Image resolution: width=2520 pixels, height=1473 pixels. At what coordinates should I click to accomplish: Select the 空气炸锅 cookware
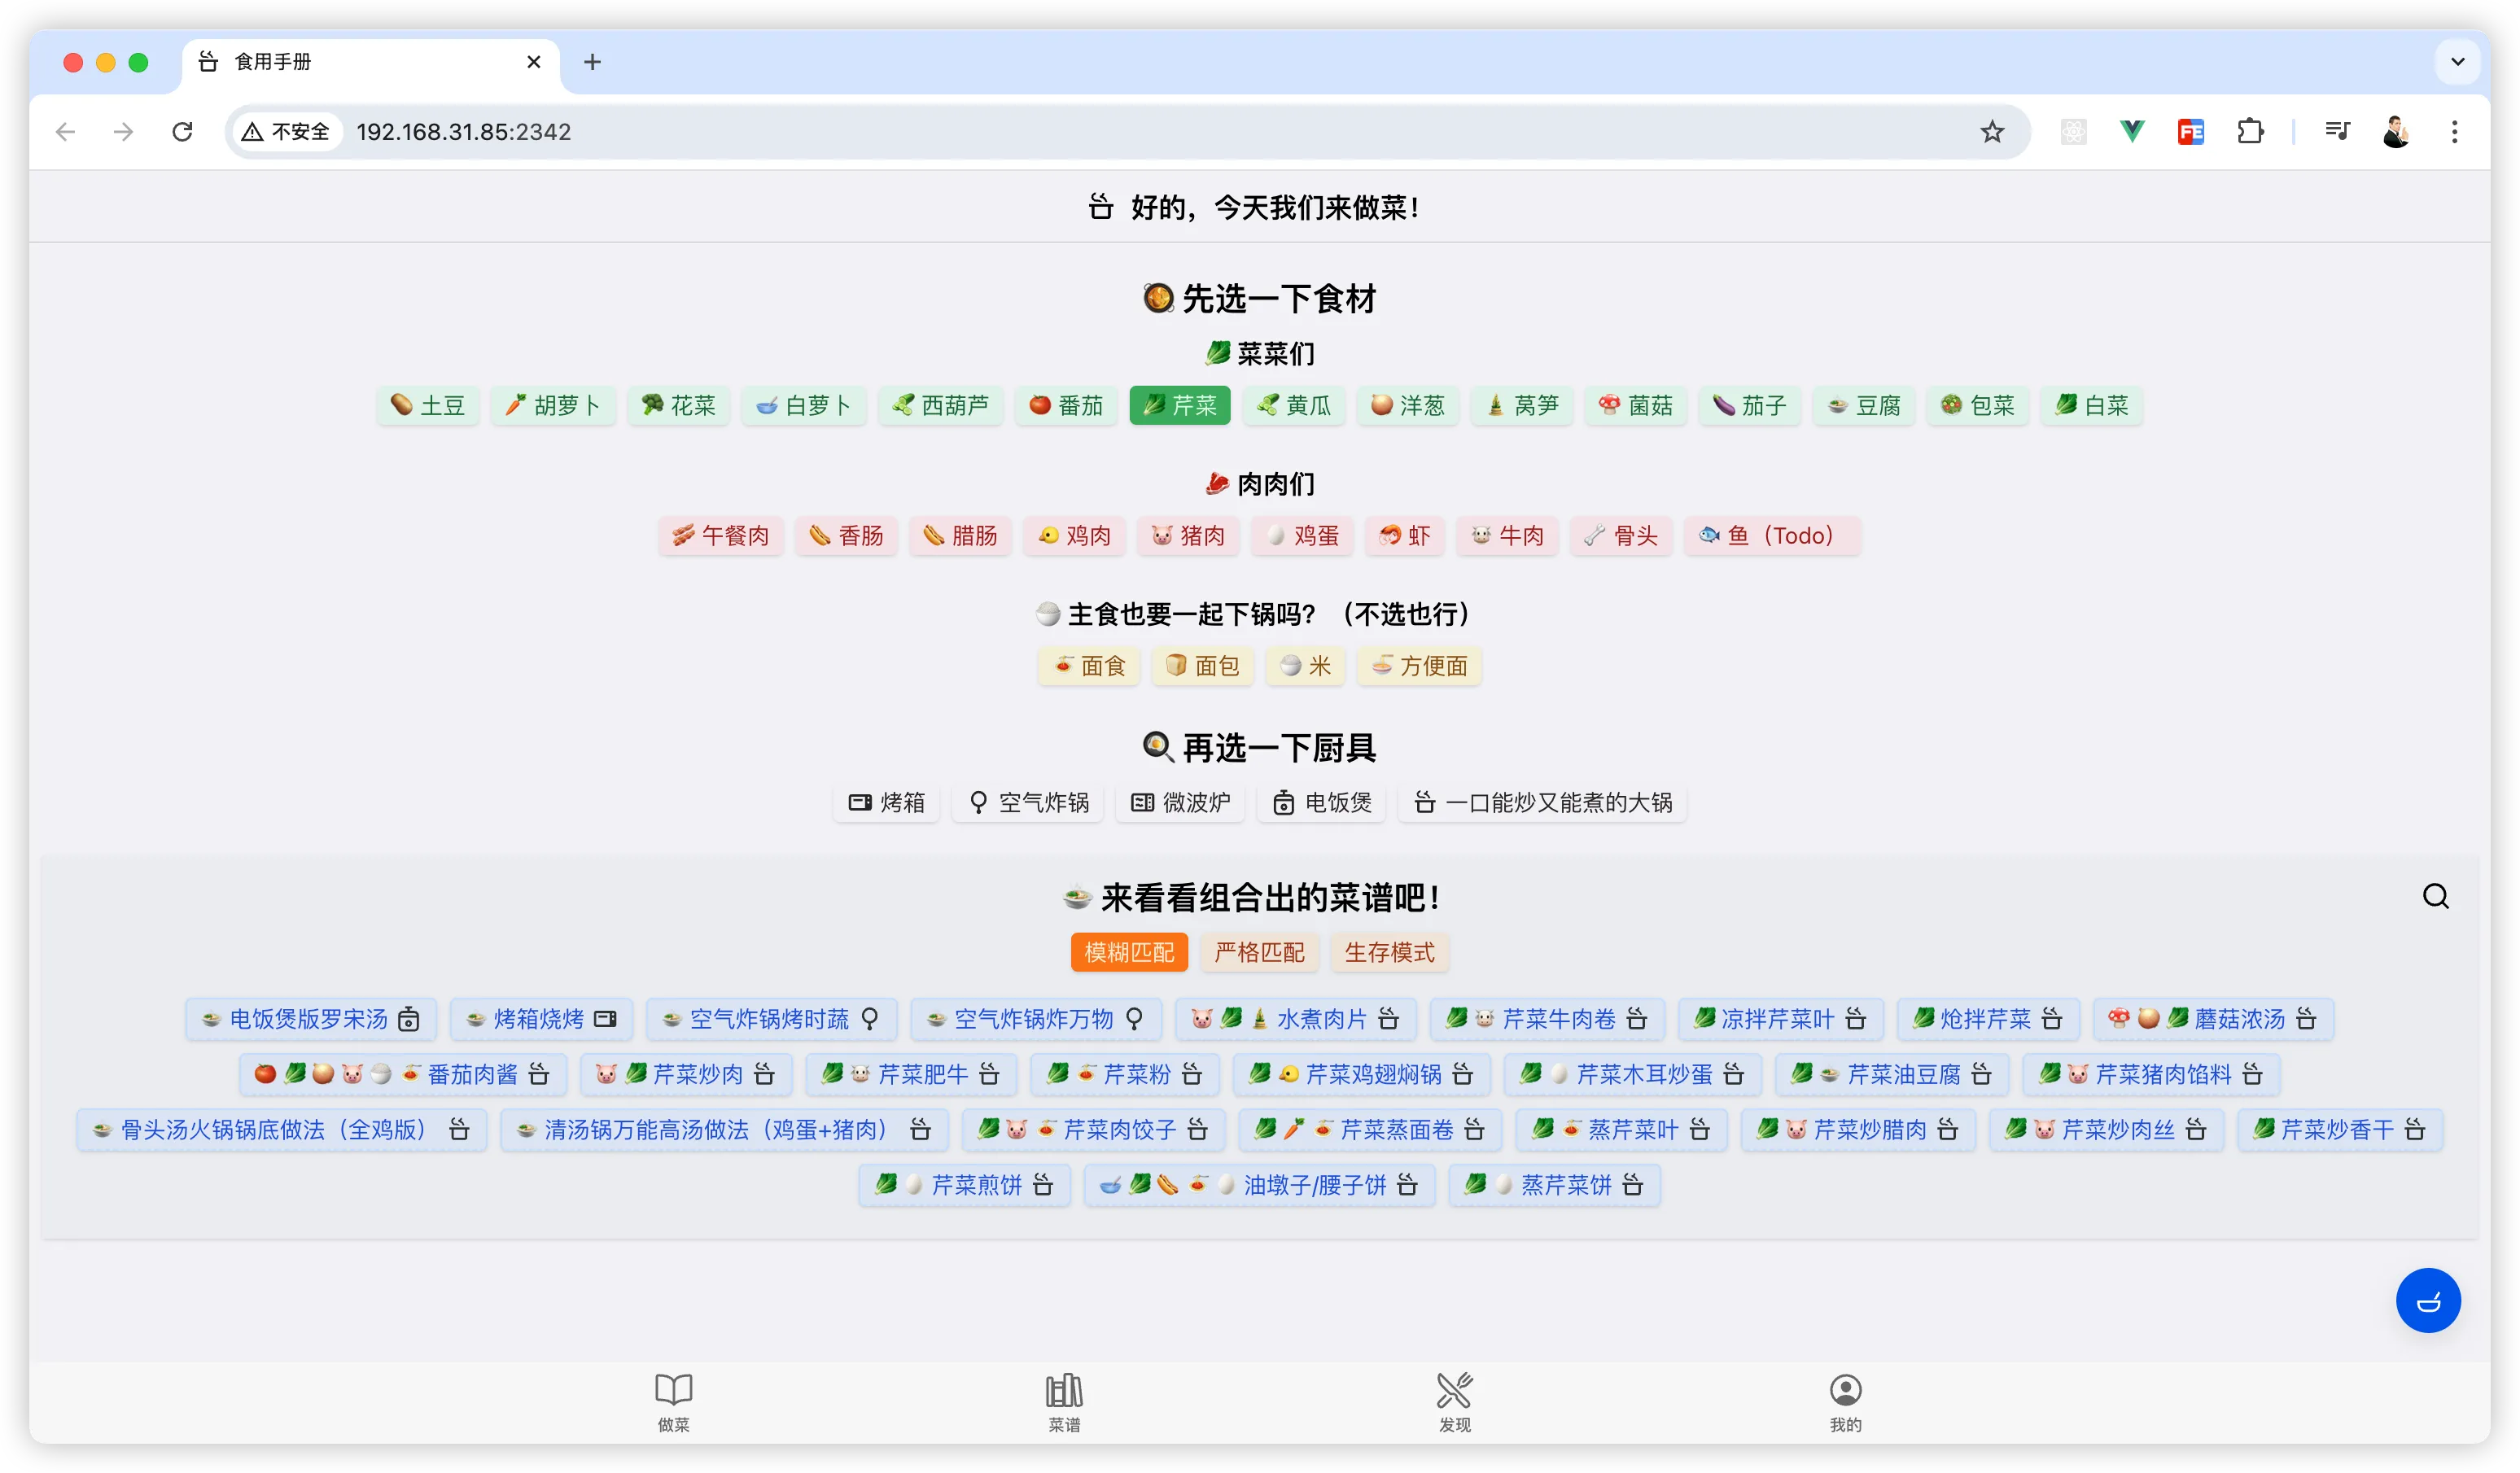click(1028, 802)
